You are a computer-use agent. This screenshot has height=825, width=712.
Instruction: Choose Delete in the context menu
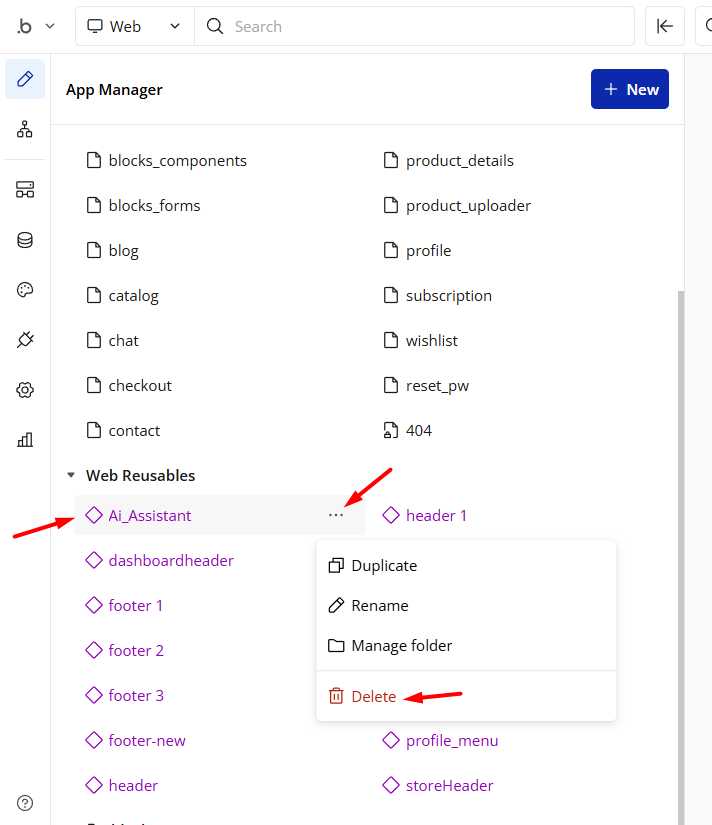coord(373,697)
